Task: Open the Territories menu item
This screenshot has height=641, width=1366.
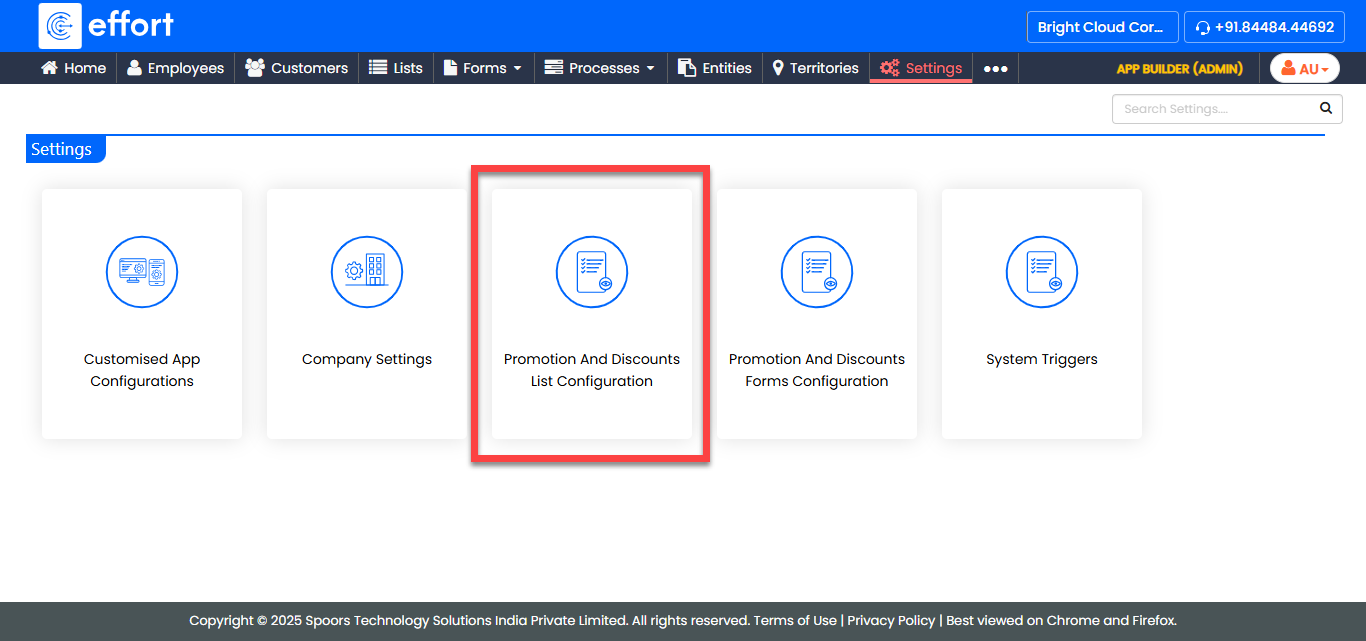Action: coord(815,68)
